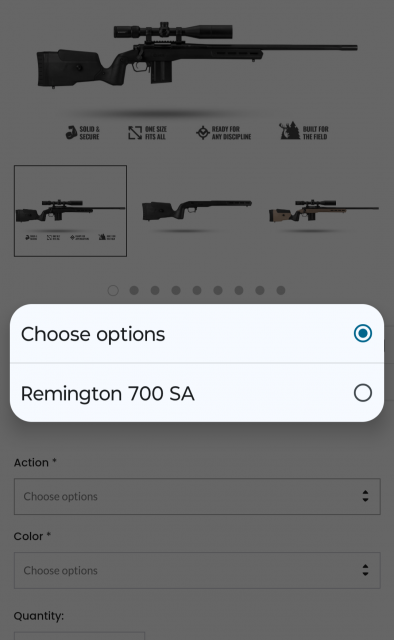Open the Color dropdown
The height and width of the screenshot is (640, 394).
click(197, 570)
